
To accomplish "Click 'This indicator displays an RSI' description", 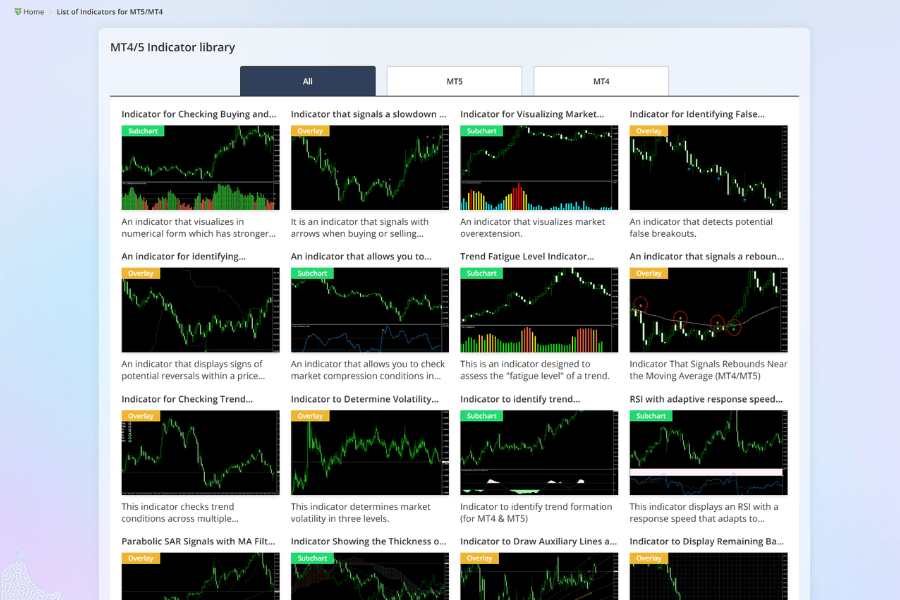I will tap(704, 513).
